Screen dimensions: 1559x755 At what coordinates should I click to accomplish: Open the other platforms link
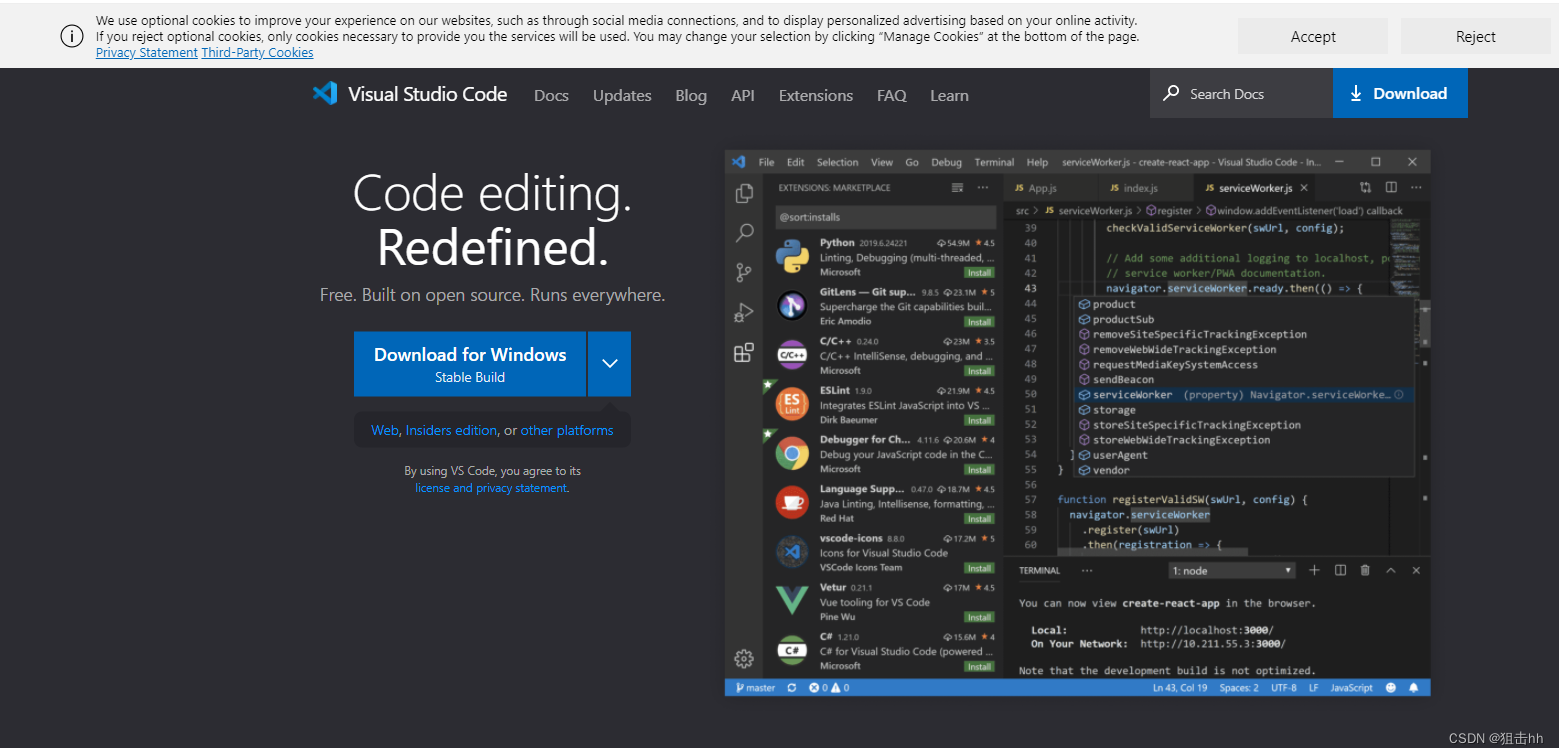click(567, 430)
